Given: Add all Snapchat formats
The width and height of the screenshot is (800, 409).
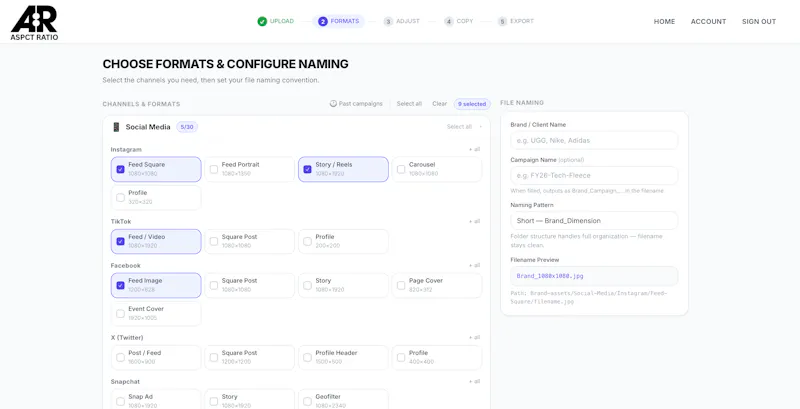Looking at the screenshot, I should (x=474, y=381).
